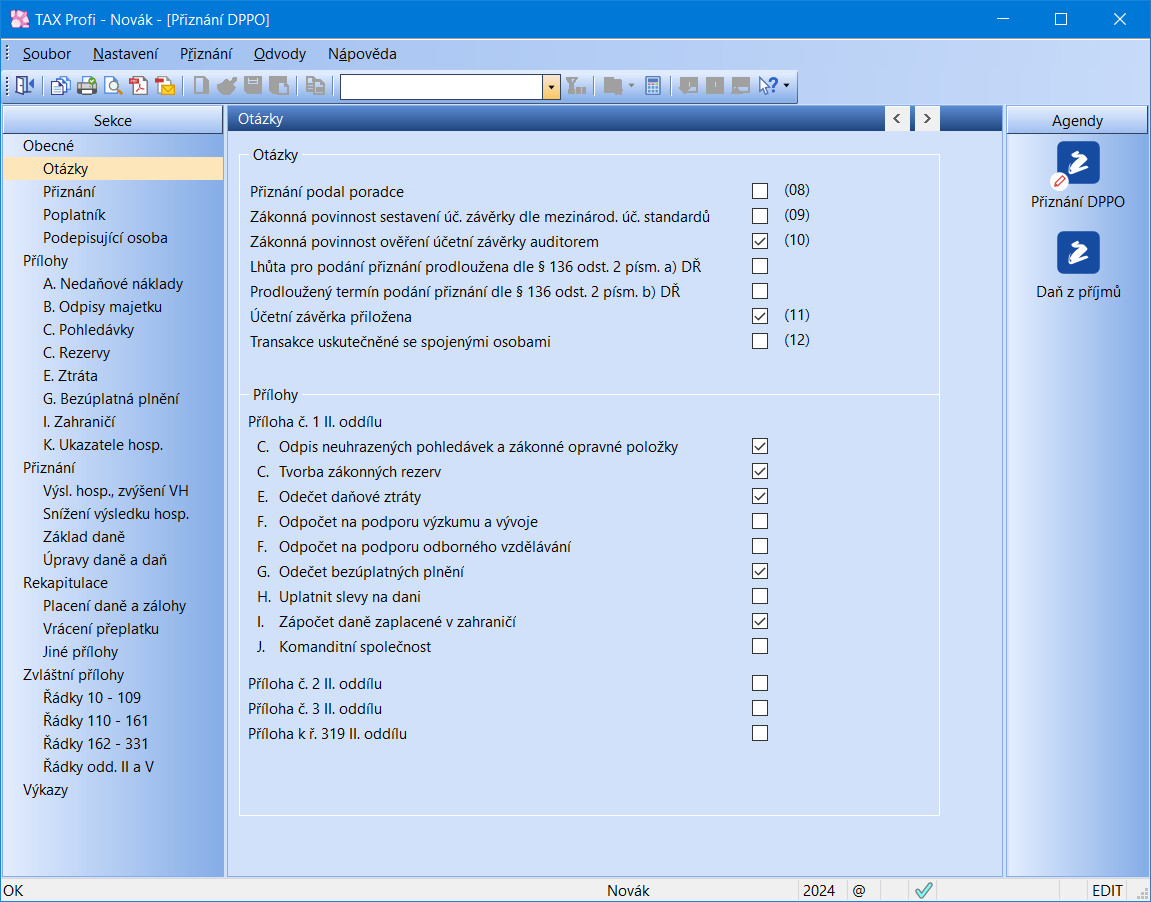The height and width of the screenshot is (902, 1151).
Task: Click the first grayed note icon
Action: 689,86
